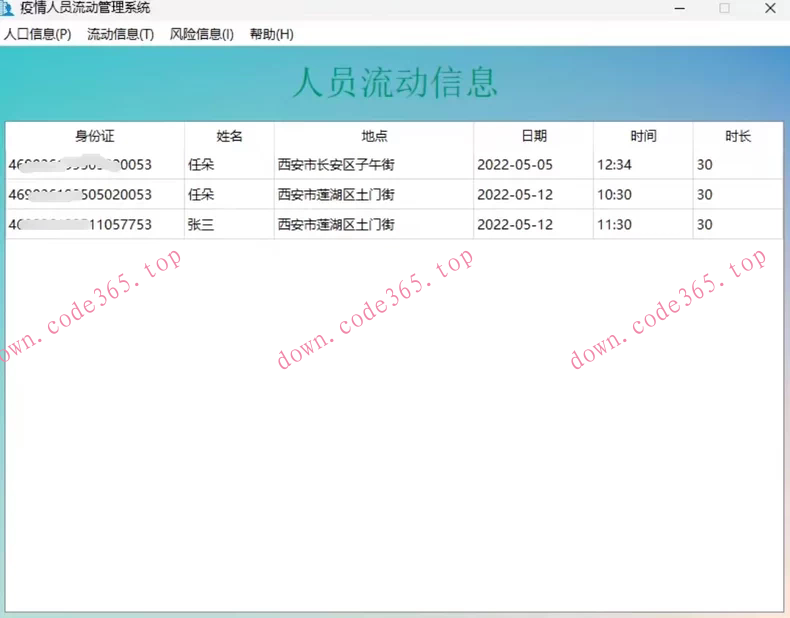
Task: Open the 帮助(H) menu
Action: [272, 34]
